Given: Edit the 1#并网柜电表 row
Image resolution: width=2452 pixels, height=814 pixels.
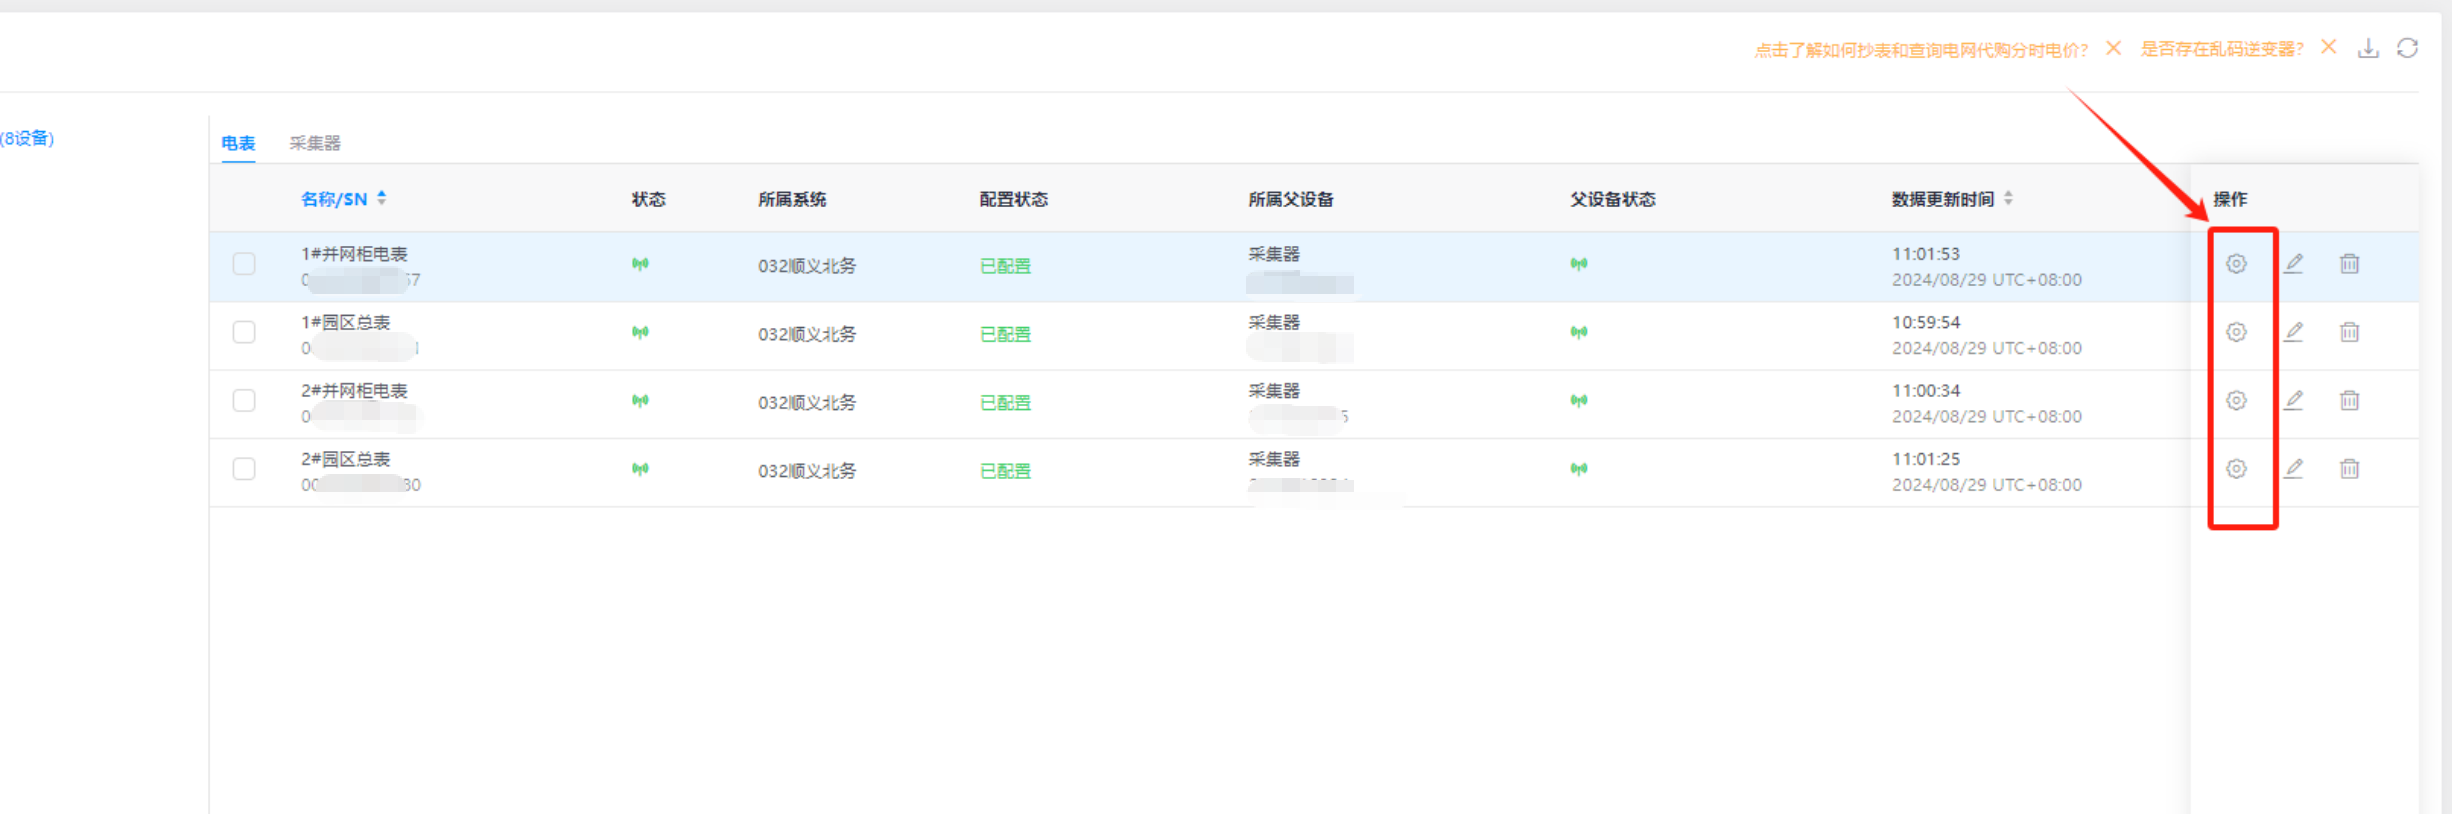Looking at the screenshot, I should pos(2294,264).
